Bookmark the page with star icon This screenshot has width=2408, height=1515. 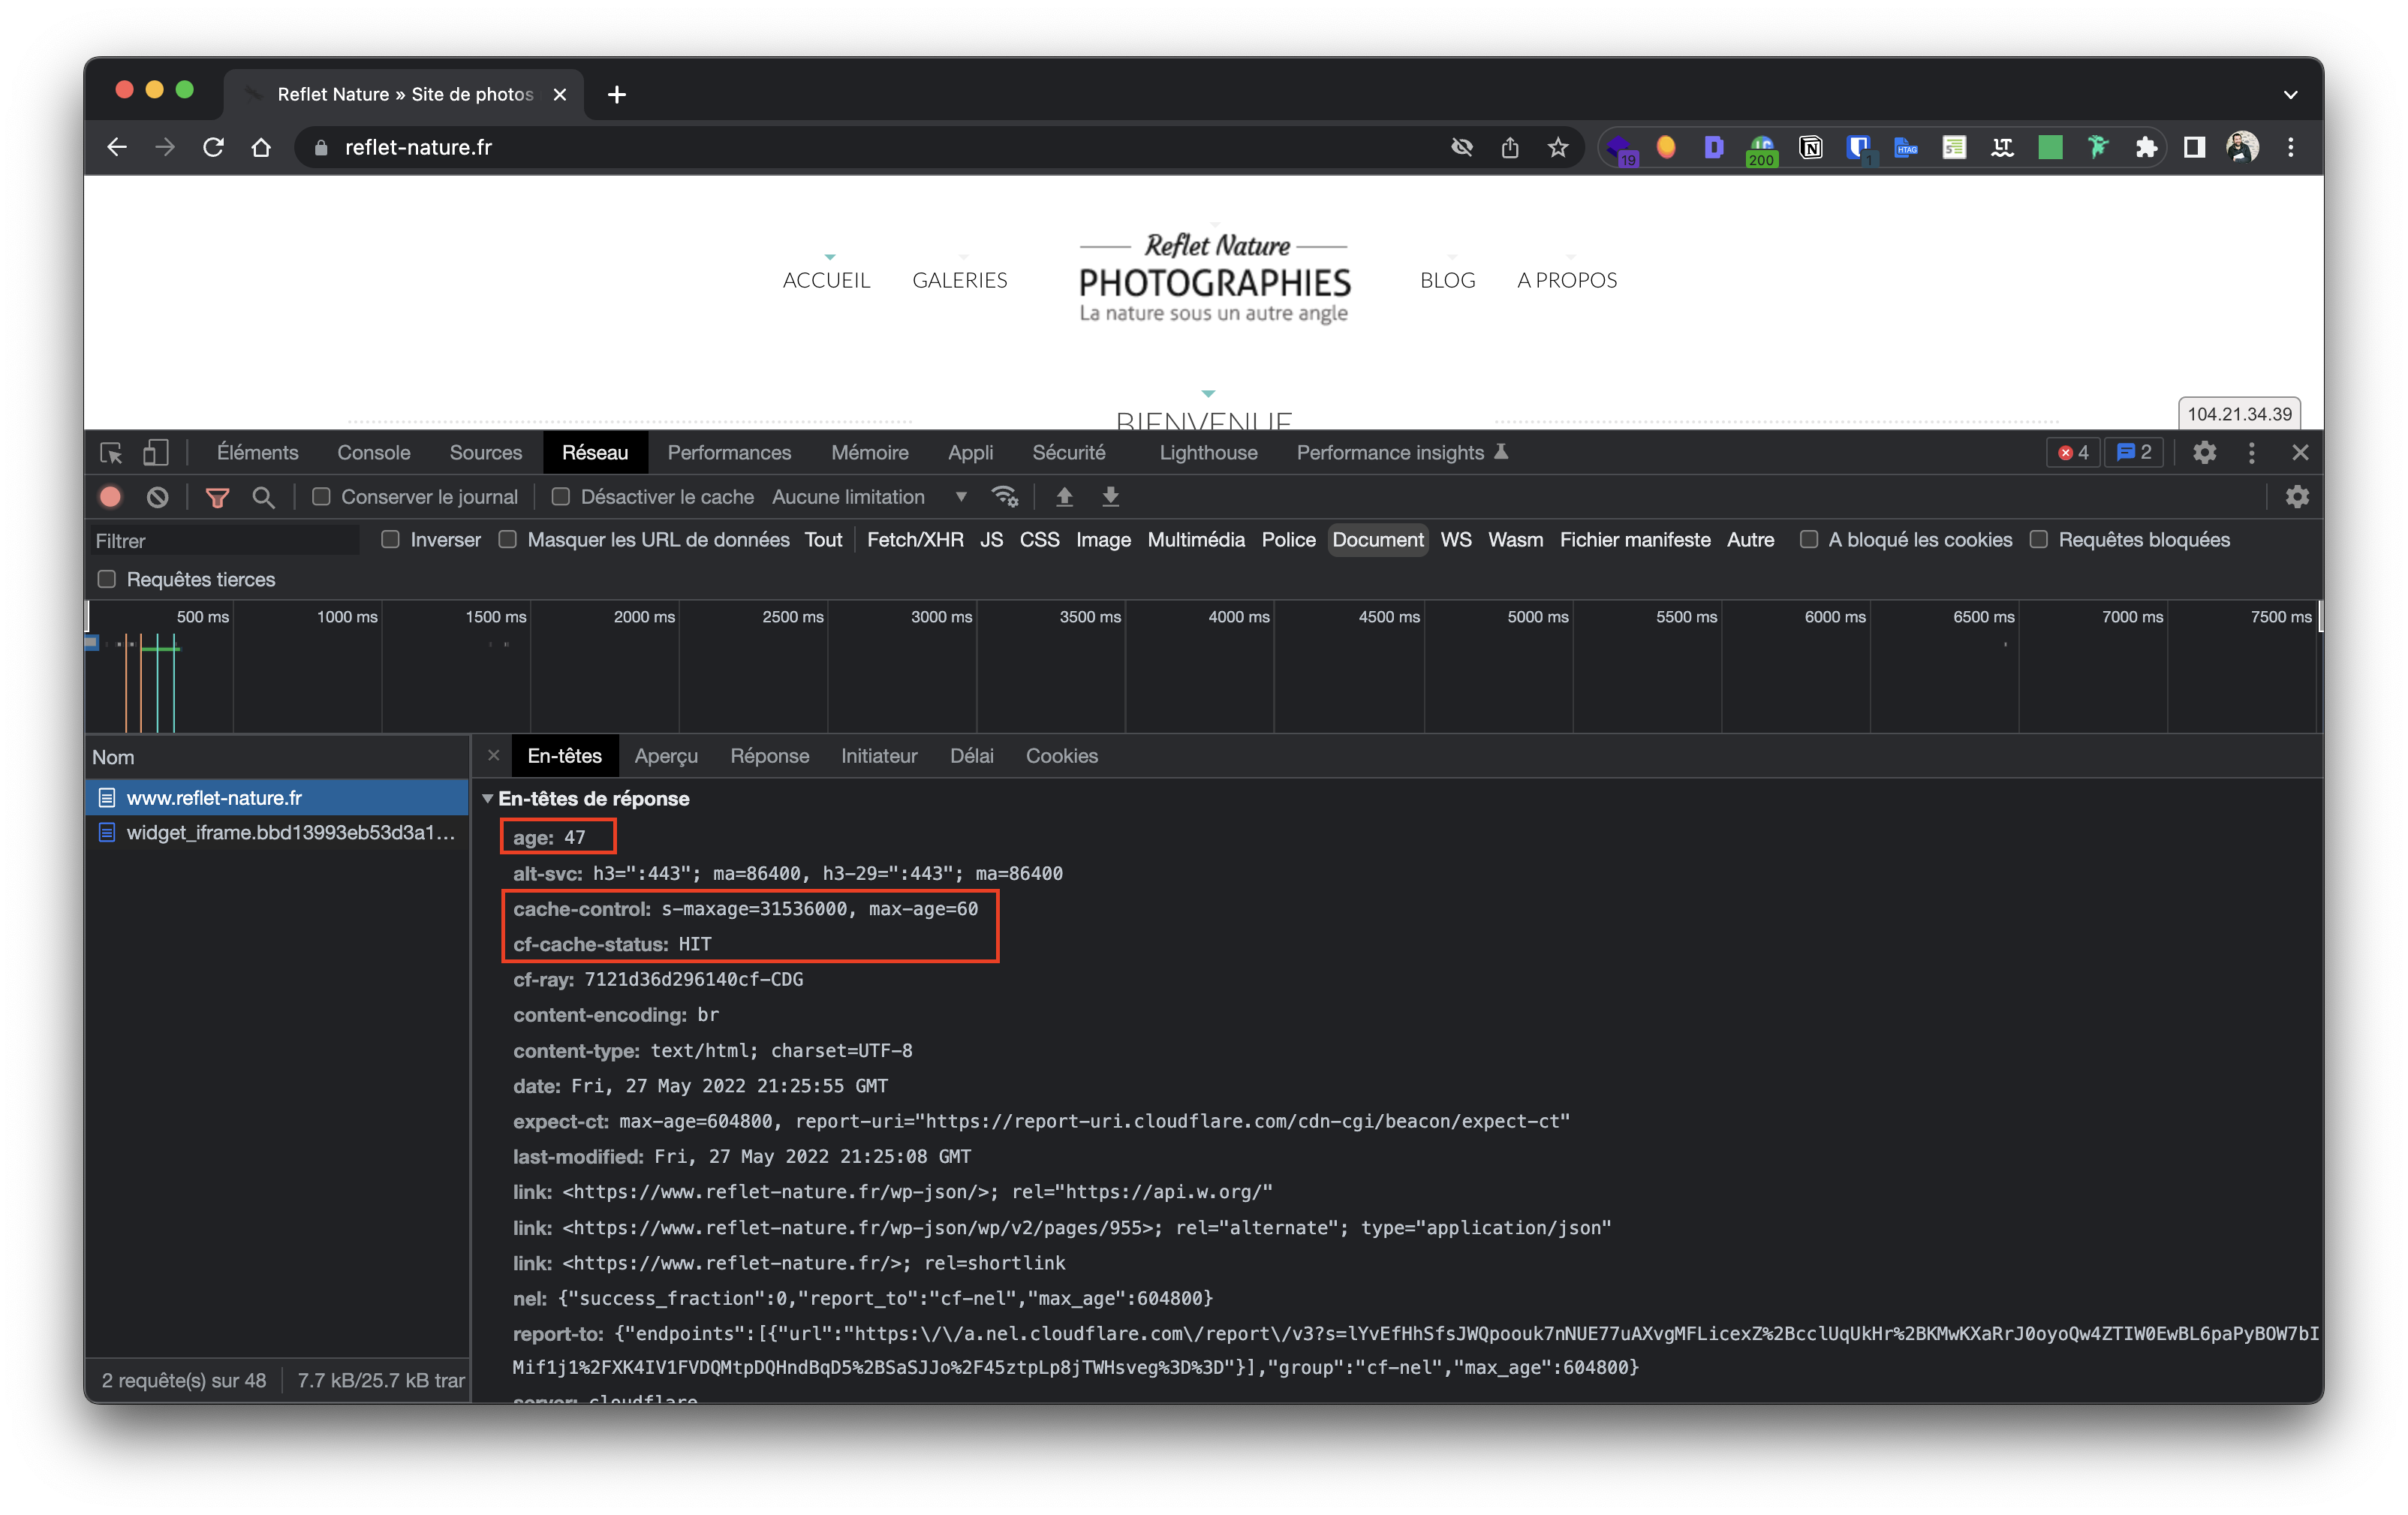(1557, 147)
